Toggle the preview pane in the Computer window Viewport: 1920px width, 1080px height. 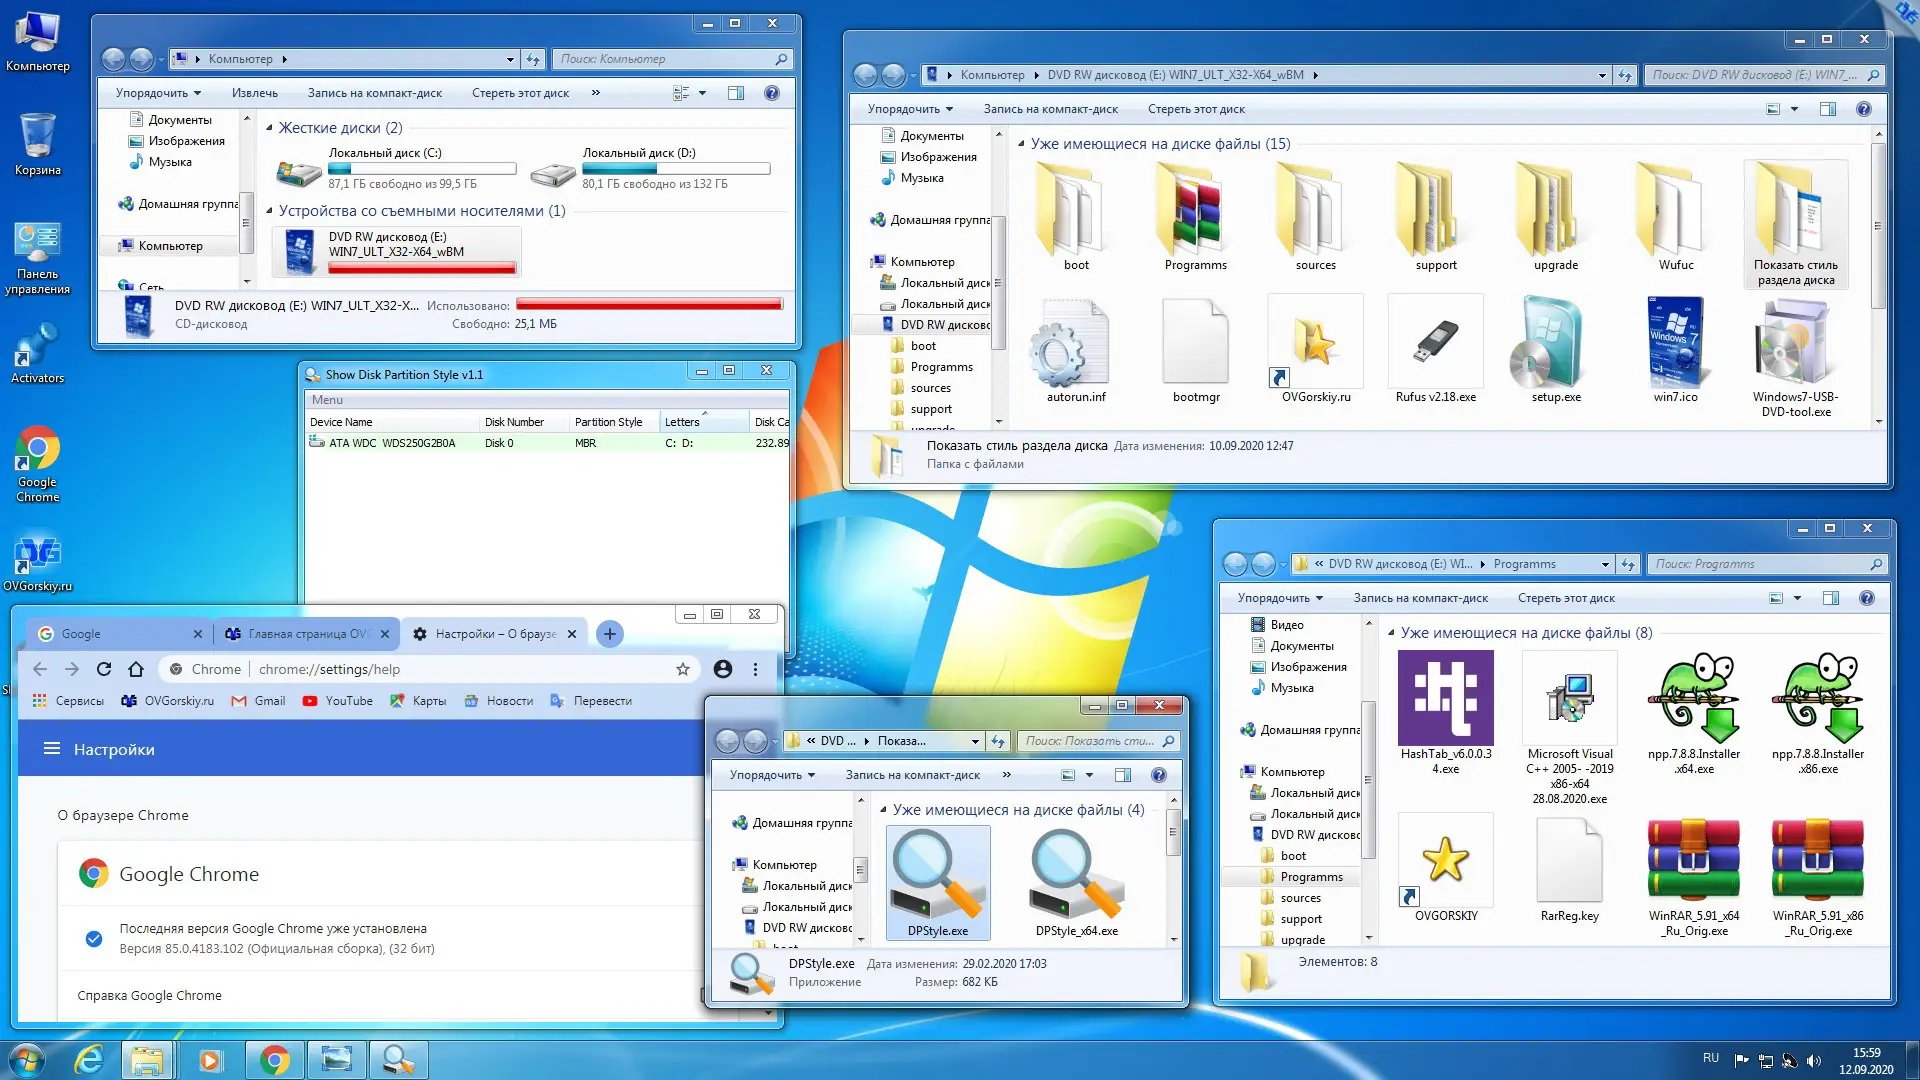click(737, 93)
